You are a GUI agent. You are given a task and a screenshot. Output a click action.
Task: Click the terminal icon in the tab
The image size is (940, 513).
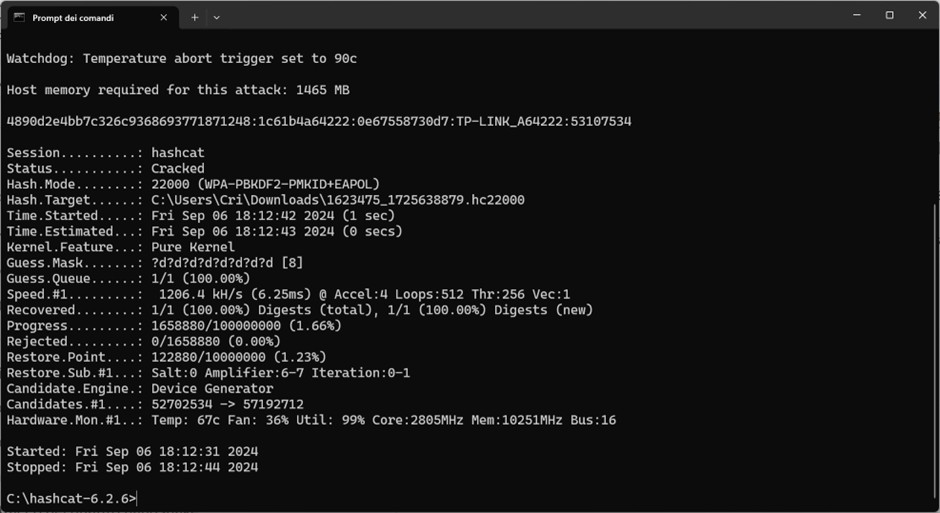[18, 17]
